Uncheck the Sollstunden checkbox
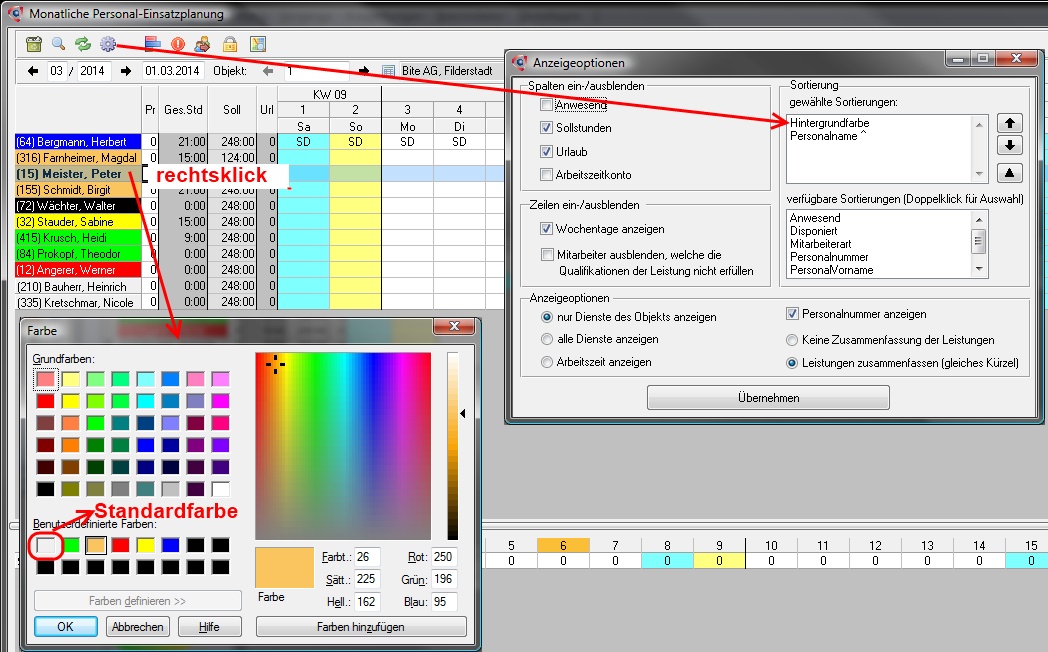 tap(547, 128)
